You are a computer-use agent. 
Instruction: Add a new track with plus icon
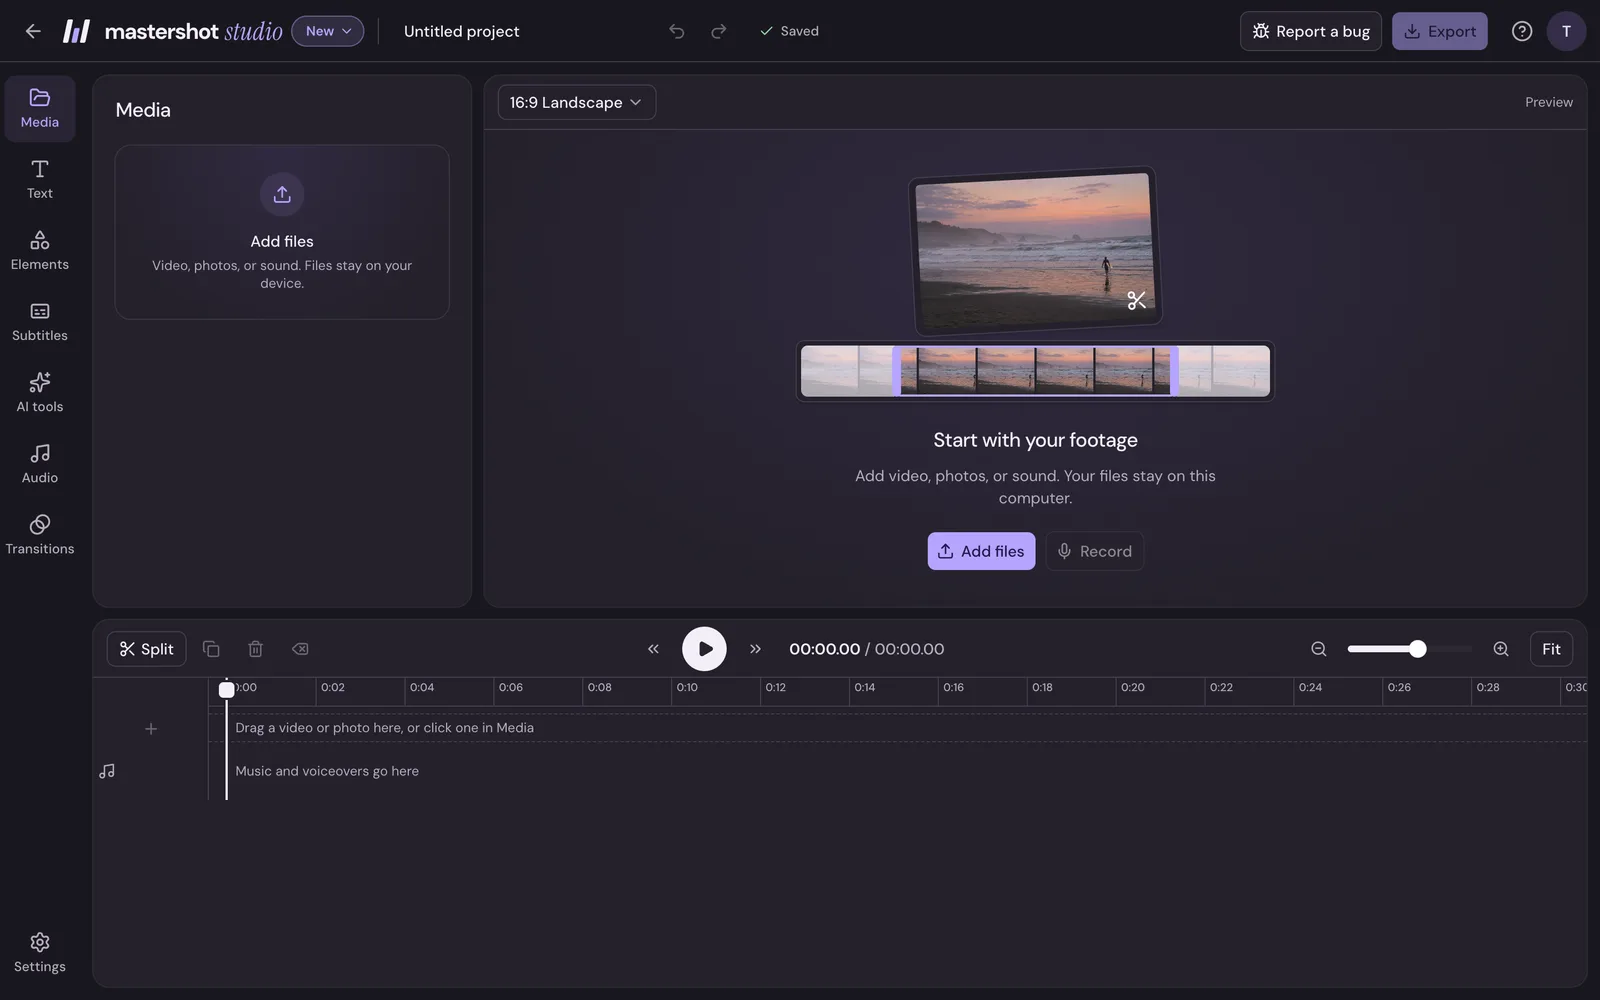click(x=151, y=729)
